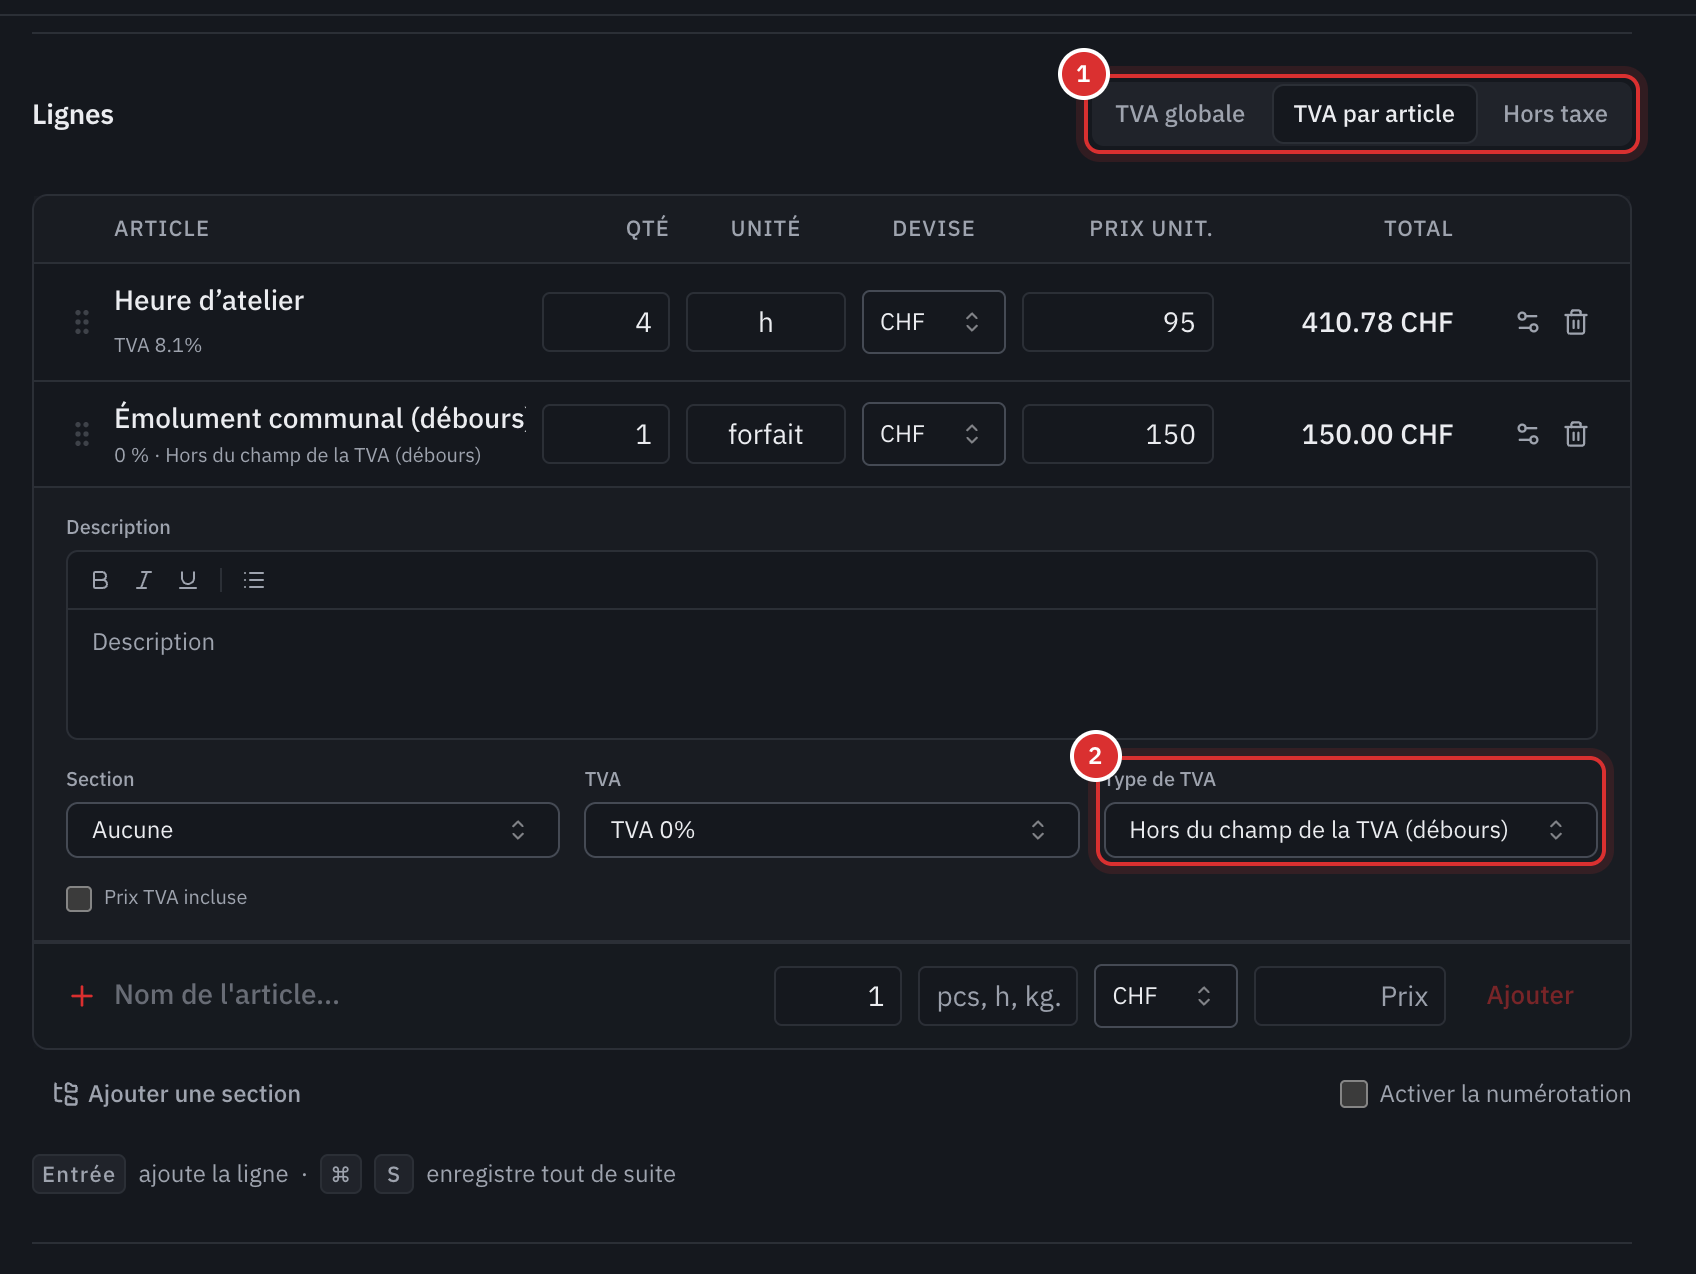Switch to Hors taxe mode
1696x1274 pixels.
pos(1555,114)
